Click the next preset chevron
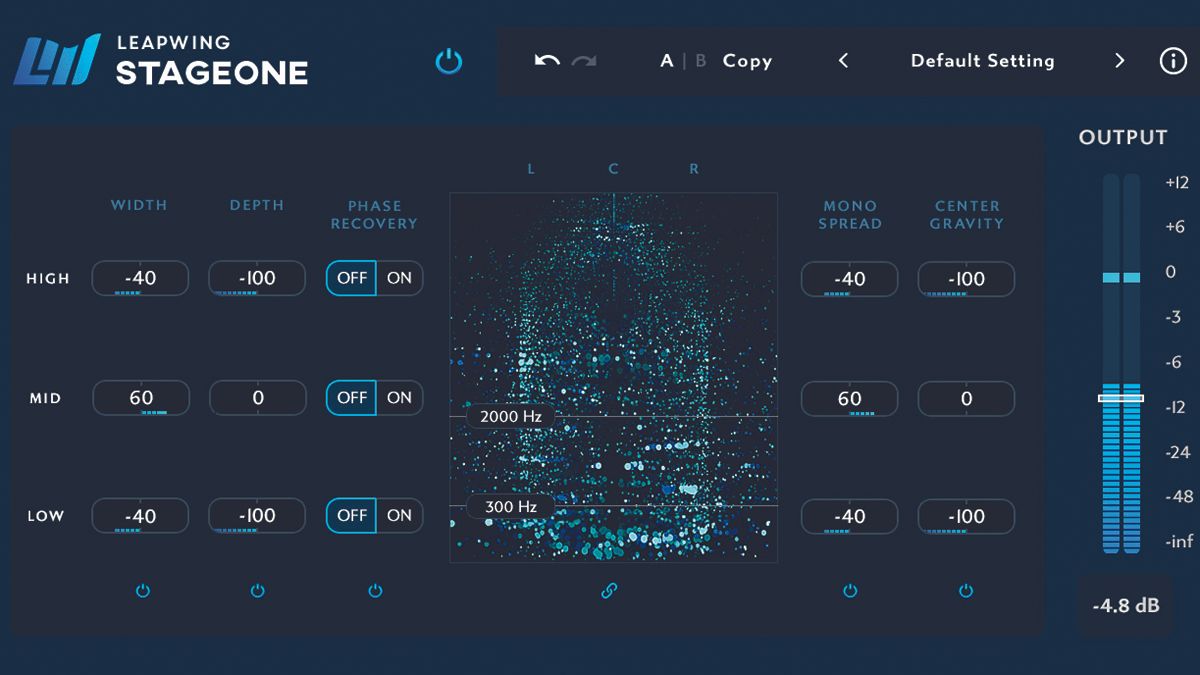Screen dimensions: 1200x675 click(x=1120, y=61)
